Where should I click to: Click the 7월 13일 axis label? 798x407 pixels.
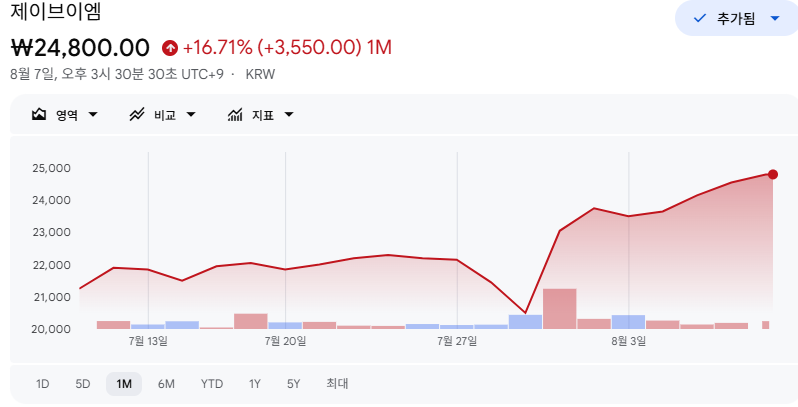(148, 341)
